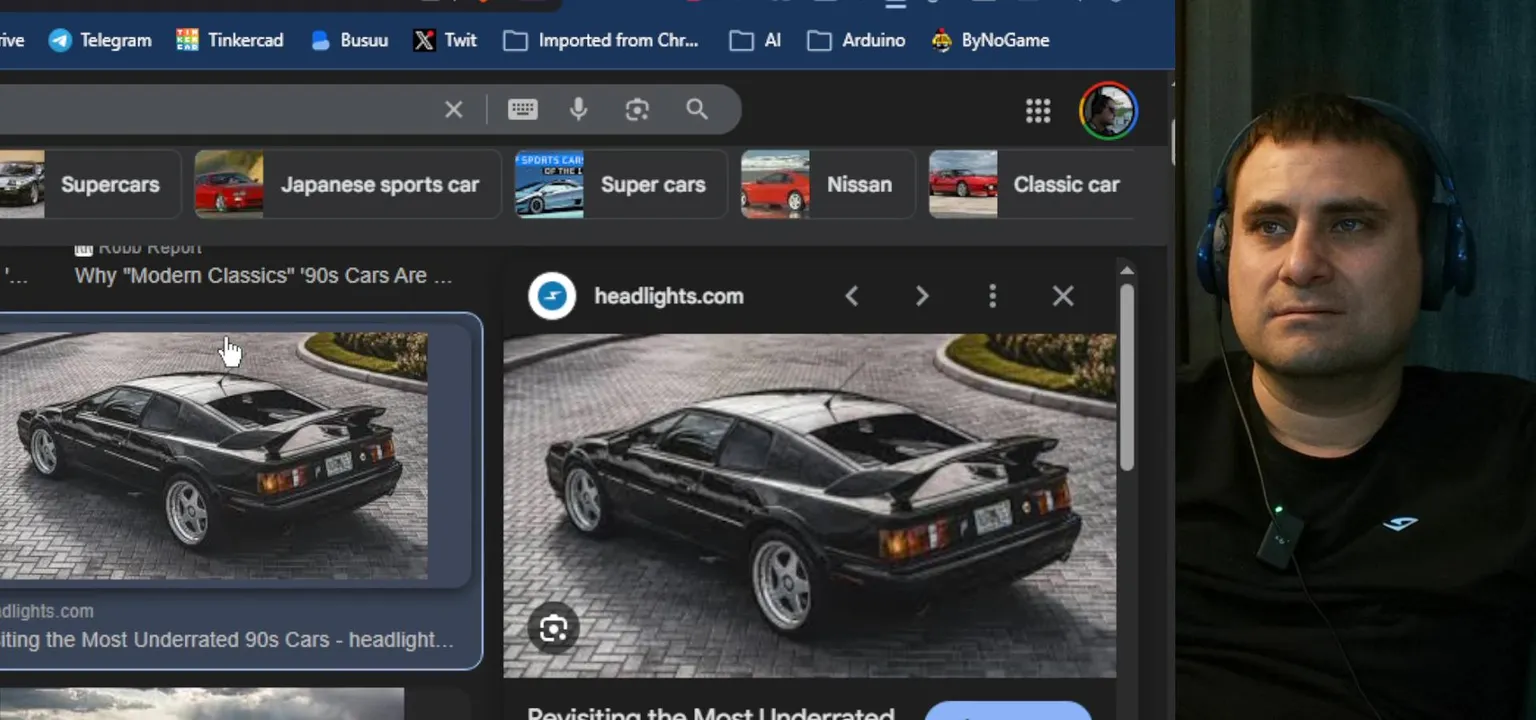
Task: Filter results by Japanese sports car chip
Action: point(348,184)
